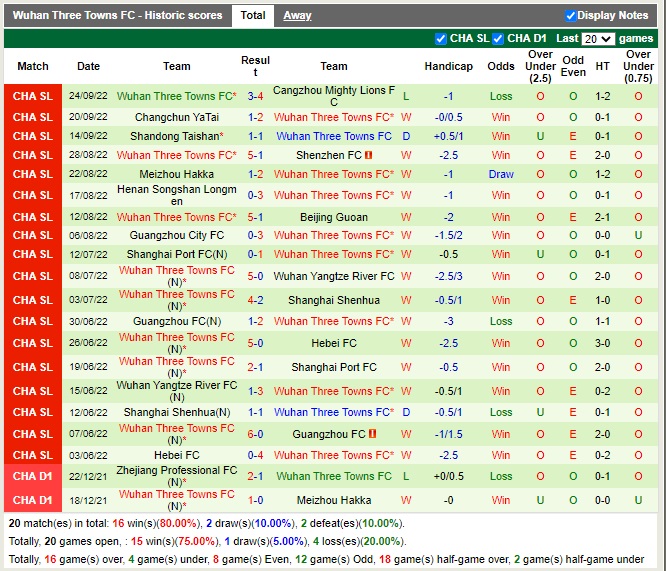The image size is (666, 571).
Task: Switch to the Away tab
Action: pyautogui.click(x=297, y=15)
